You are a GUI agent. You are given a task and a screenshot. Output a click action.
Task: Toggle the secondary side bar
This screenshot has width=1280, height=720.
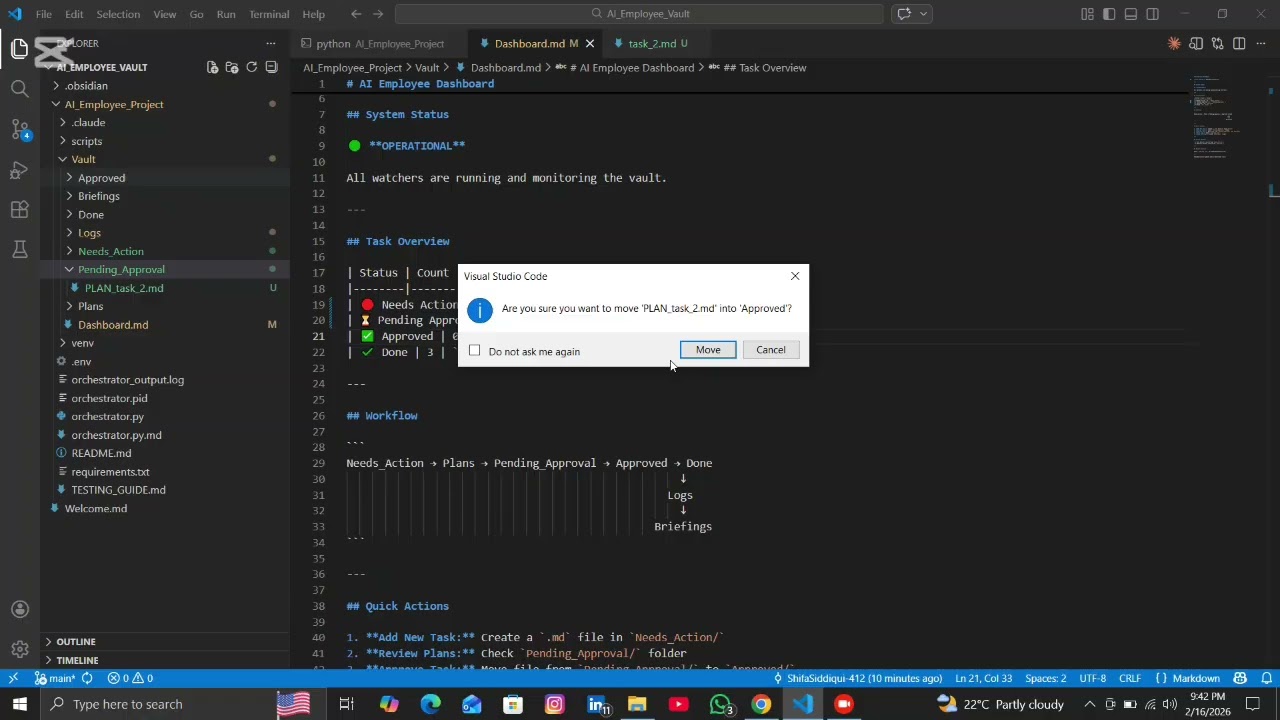tap(1153, 14)
